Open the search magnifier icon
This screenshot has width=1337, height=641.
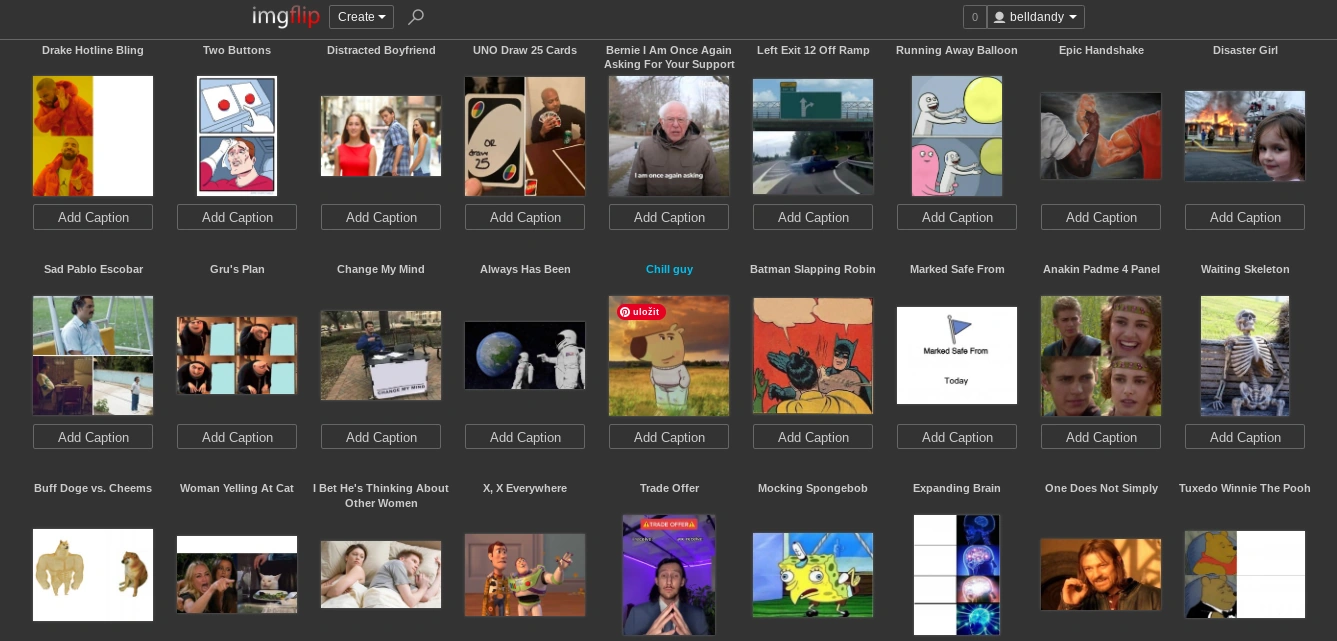pyautogui.click(x=416, y=17)
